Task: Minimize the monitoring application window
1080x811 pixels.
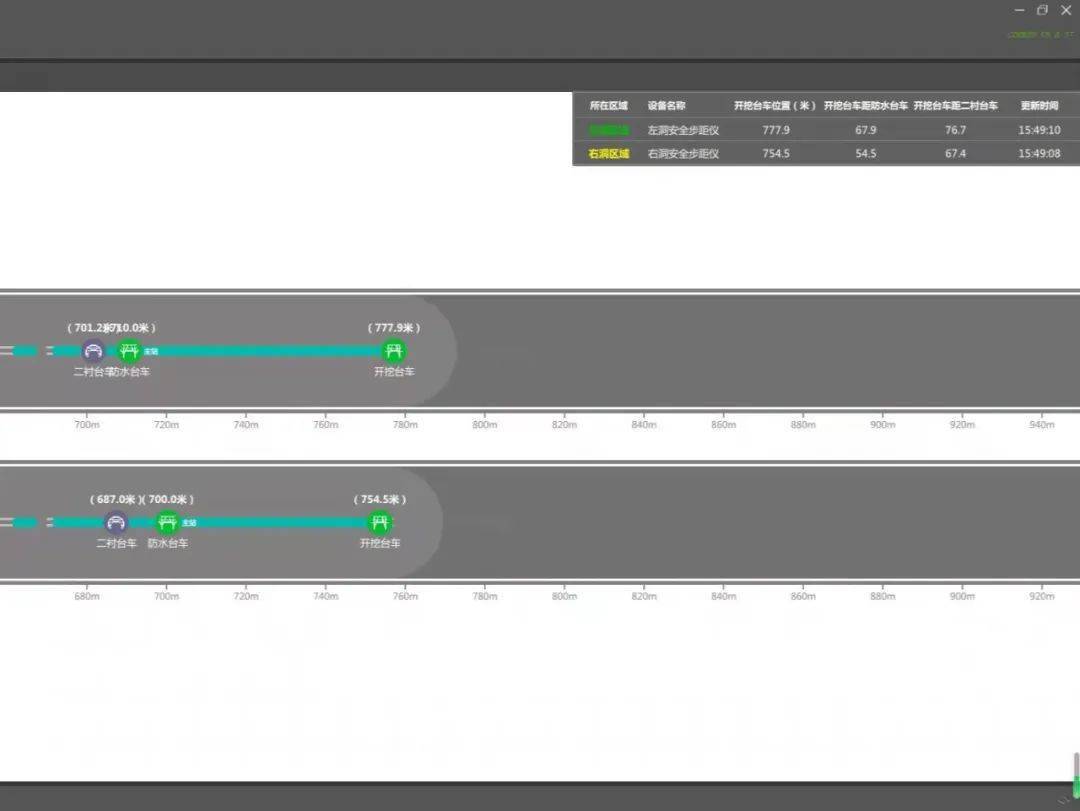Action: click(x=1019, y=10)
